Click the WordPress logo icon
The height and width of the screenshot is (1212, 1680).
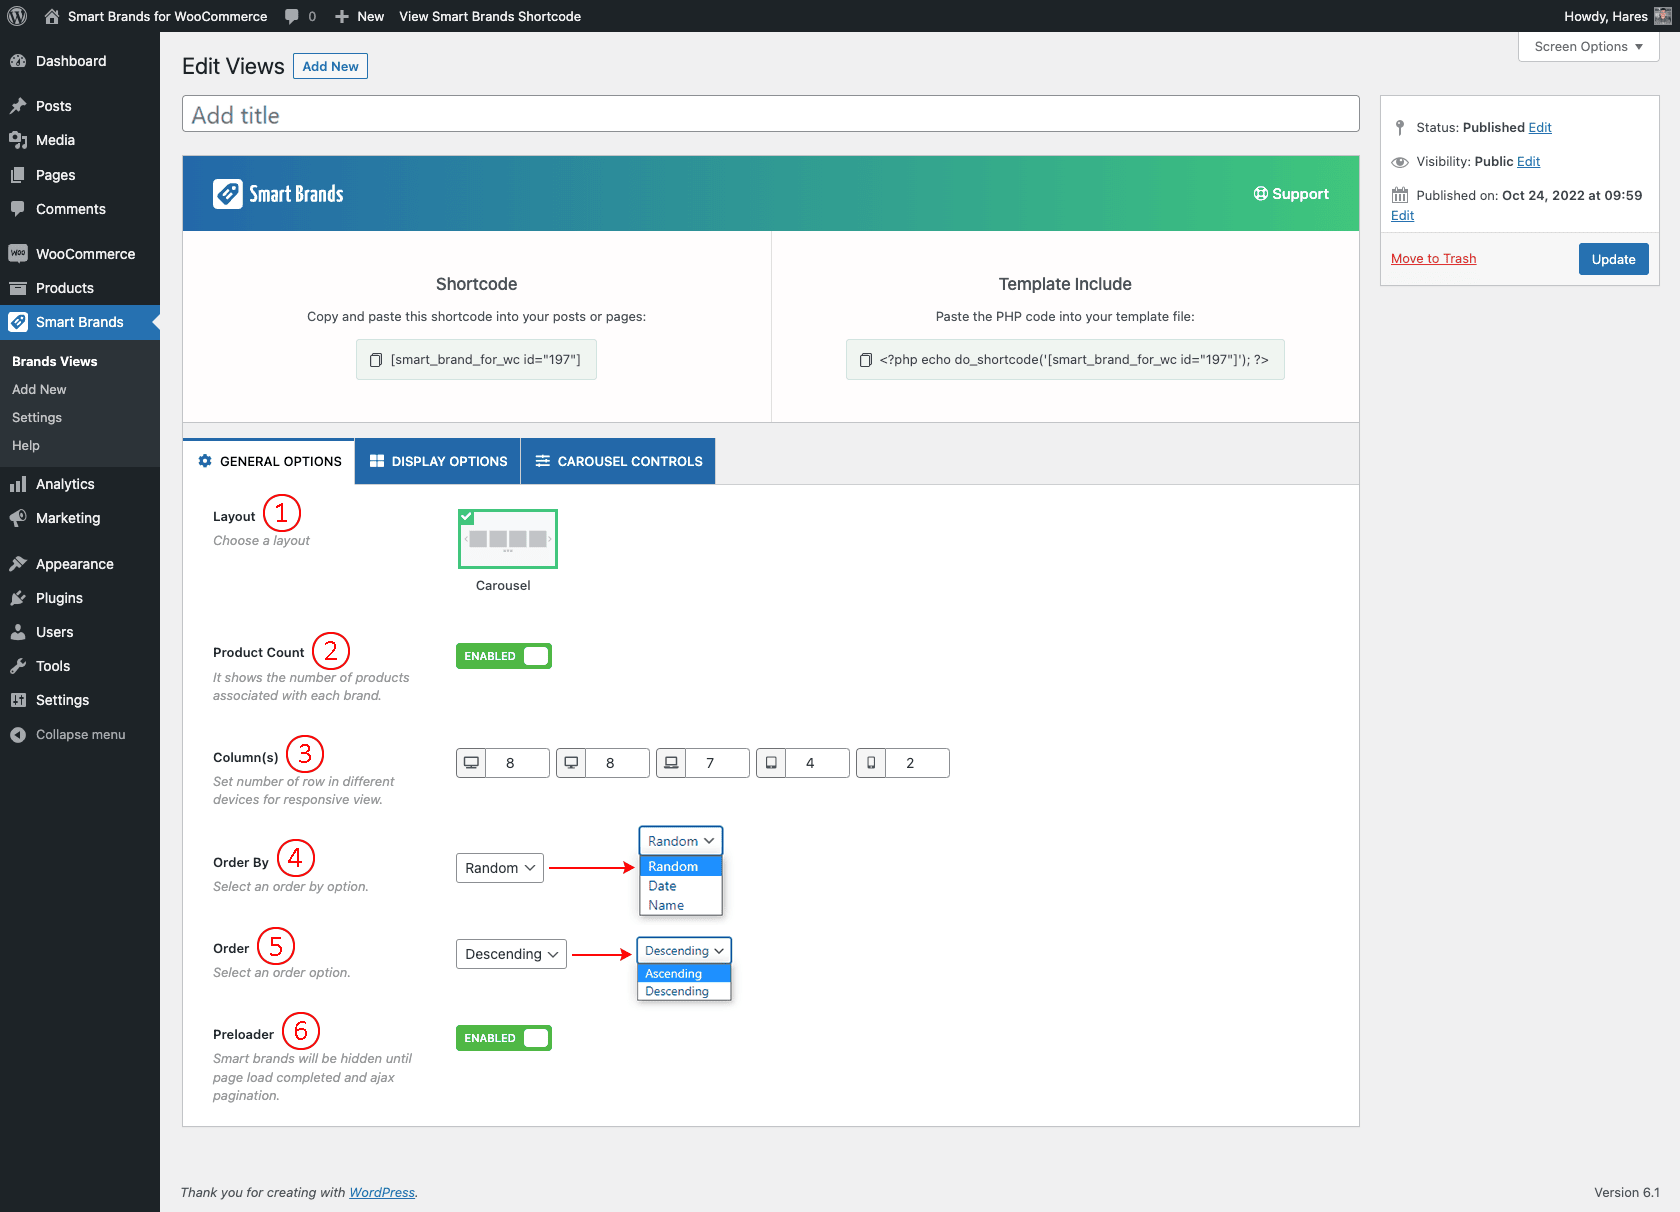[x=17, y=16]
